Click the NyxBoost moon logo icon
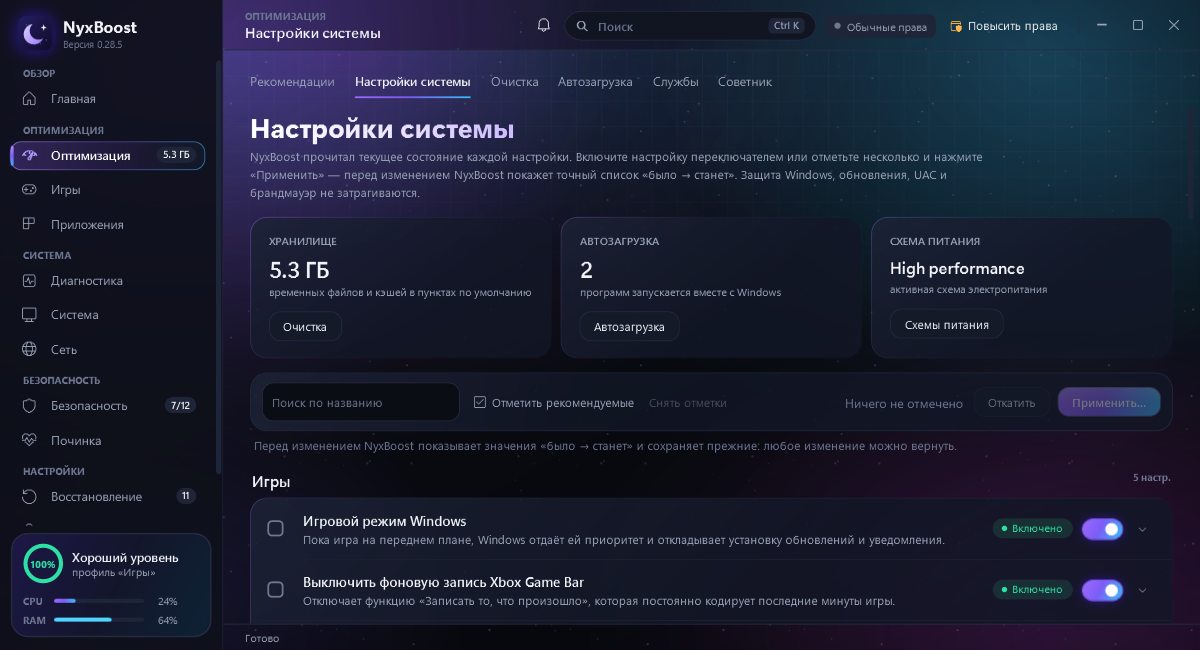 pyautogui.click(x=34, y=34)
